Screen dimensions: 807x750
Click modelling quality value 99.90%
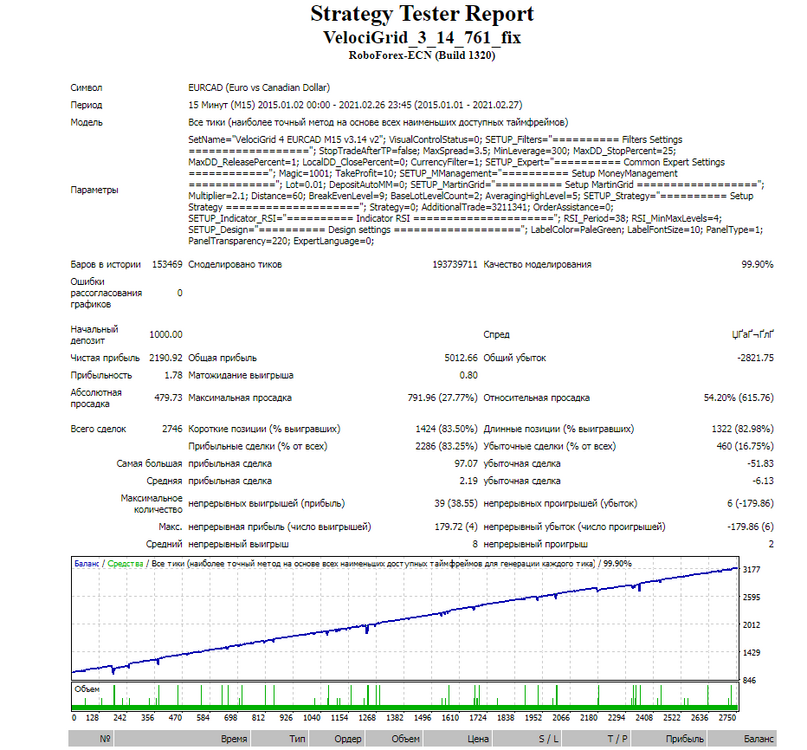[x=757, y=265]
